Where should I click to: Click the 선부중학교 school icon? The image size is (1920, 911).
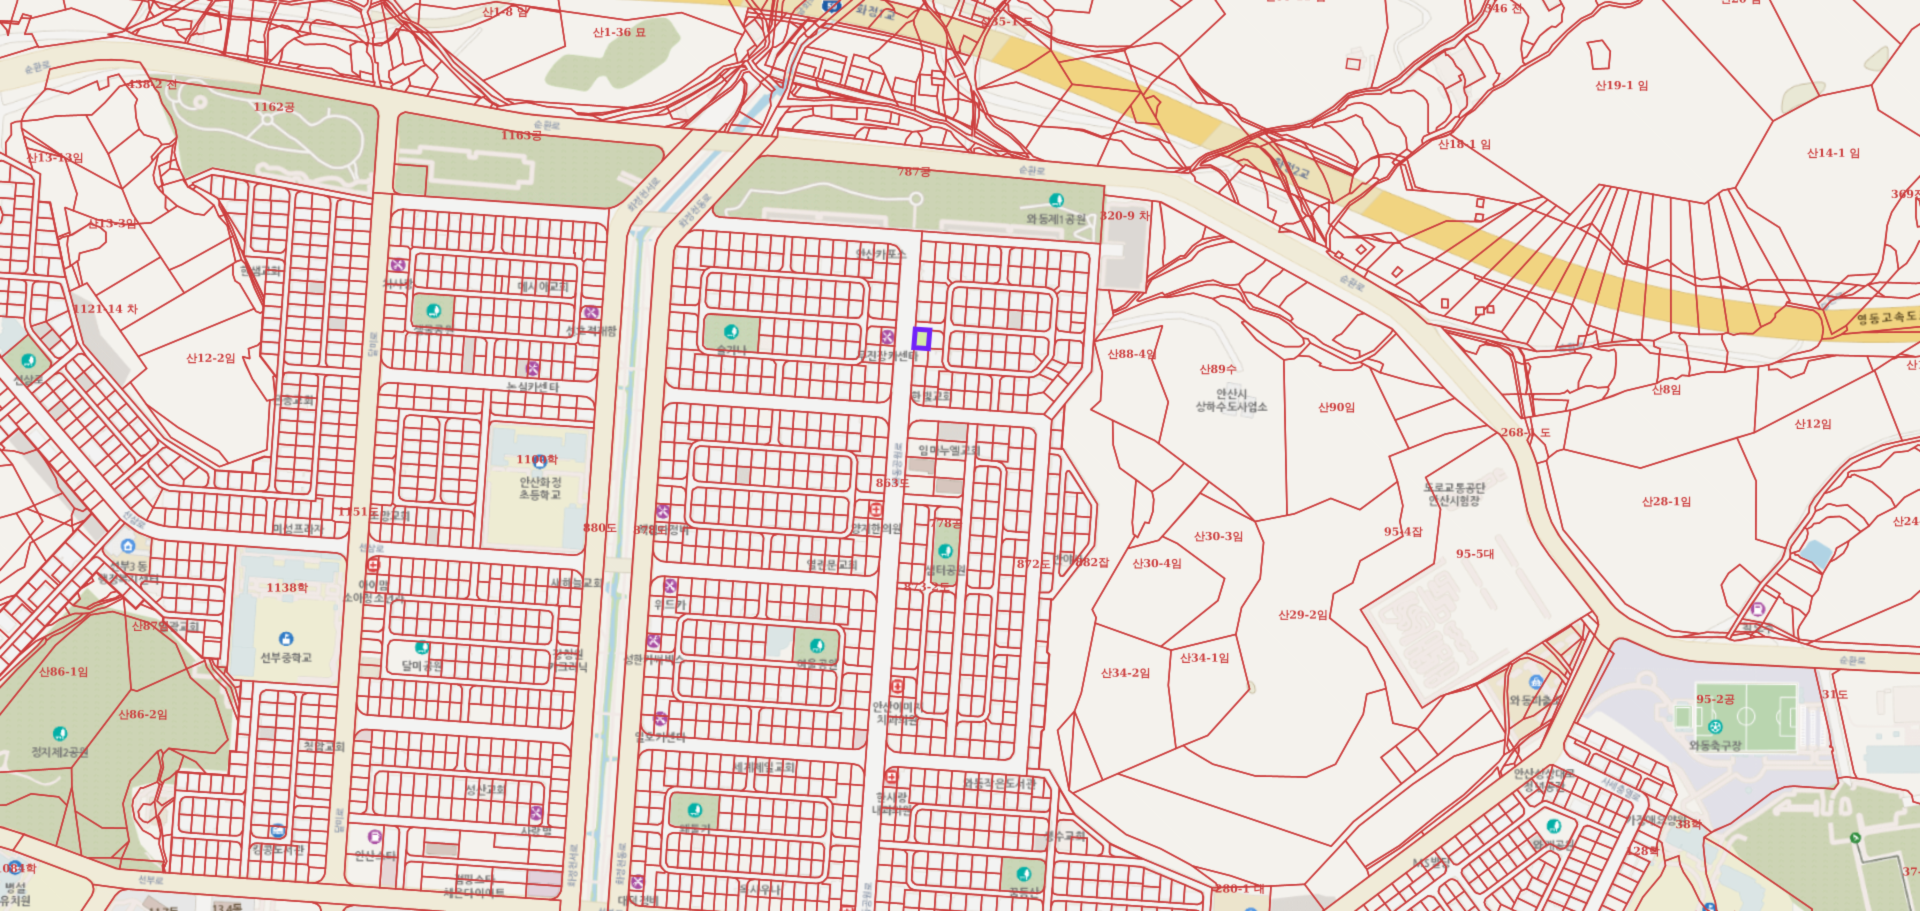coord(286,639)
